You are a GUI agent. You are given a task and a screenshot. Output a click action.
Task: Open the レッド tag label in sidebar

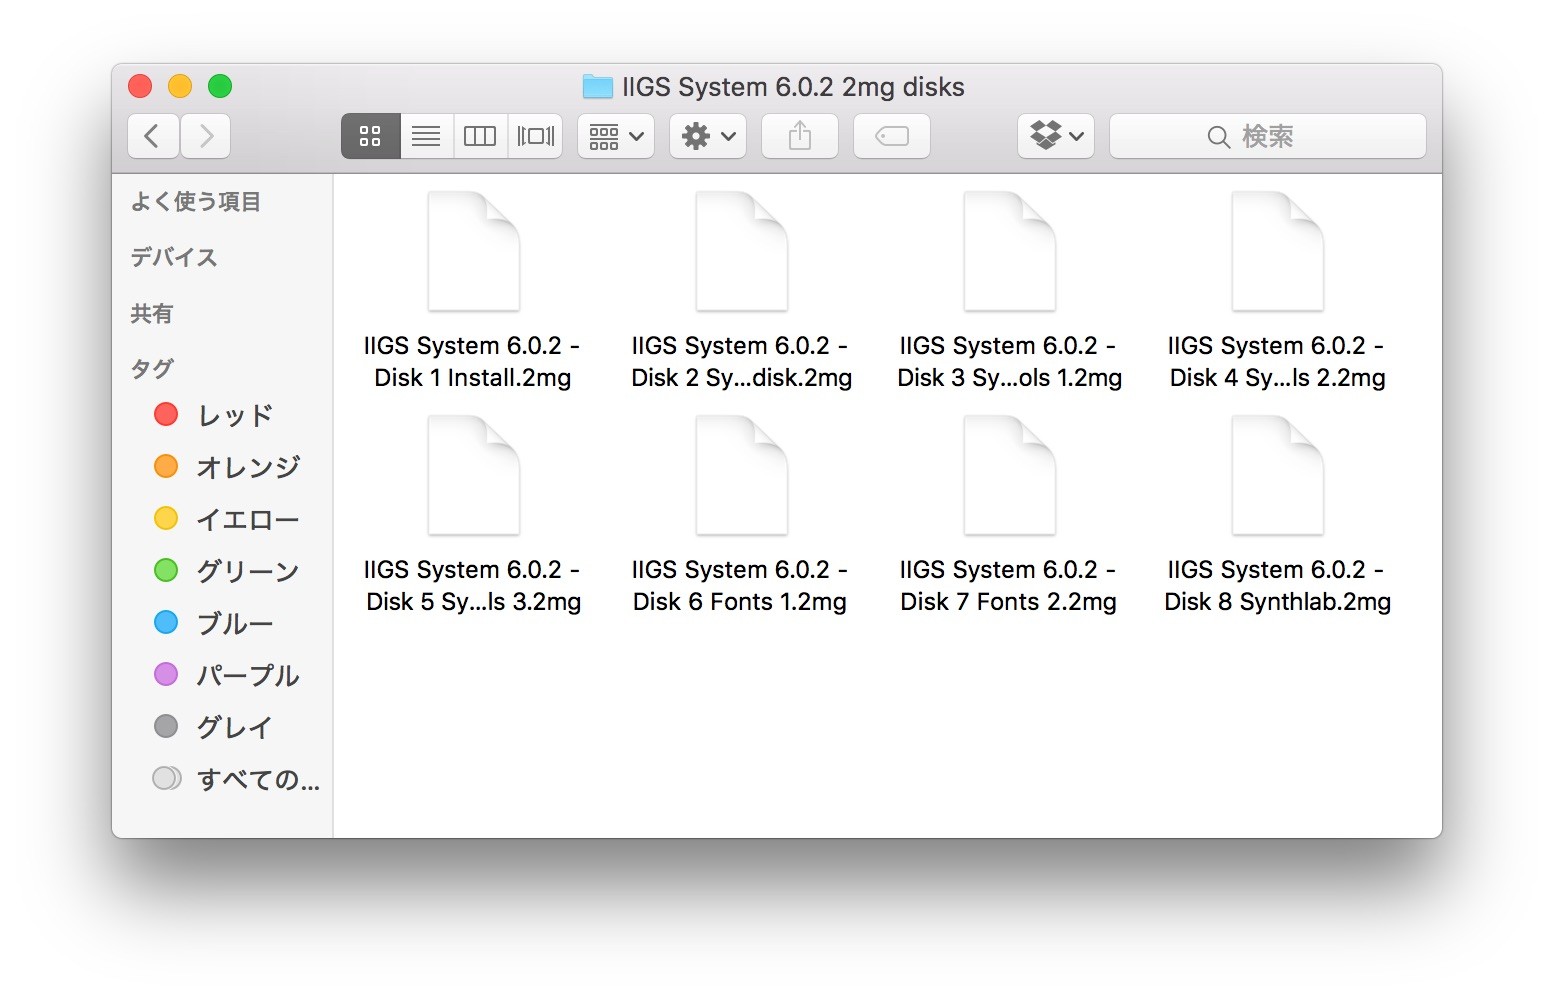click(x=235, y=416)
